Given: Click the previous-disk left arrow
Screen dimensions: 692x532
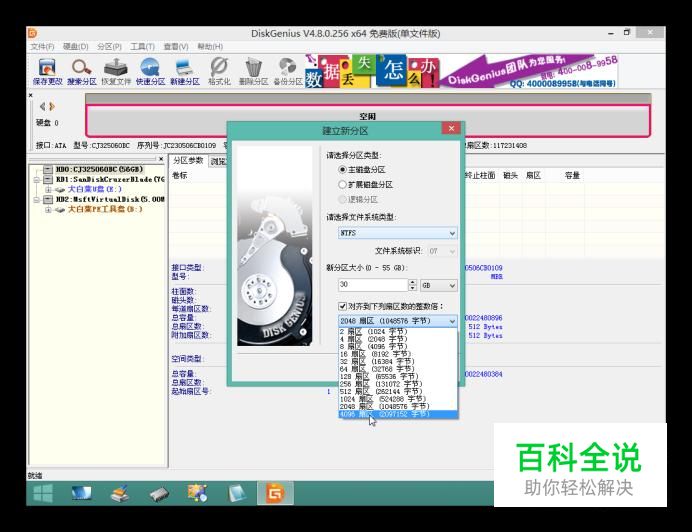Looking at the screenshot, I should pos(42,106).
